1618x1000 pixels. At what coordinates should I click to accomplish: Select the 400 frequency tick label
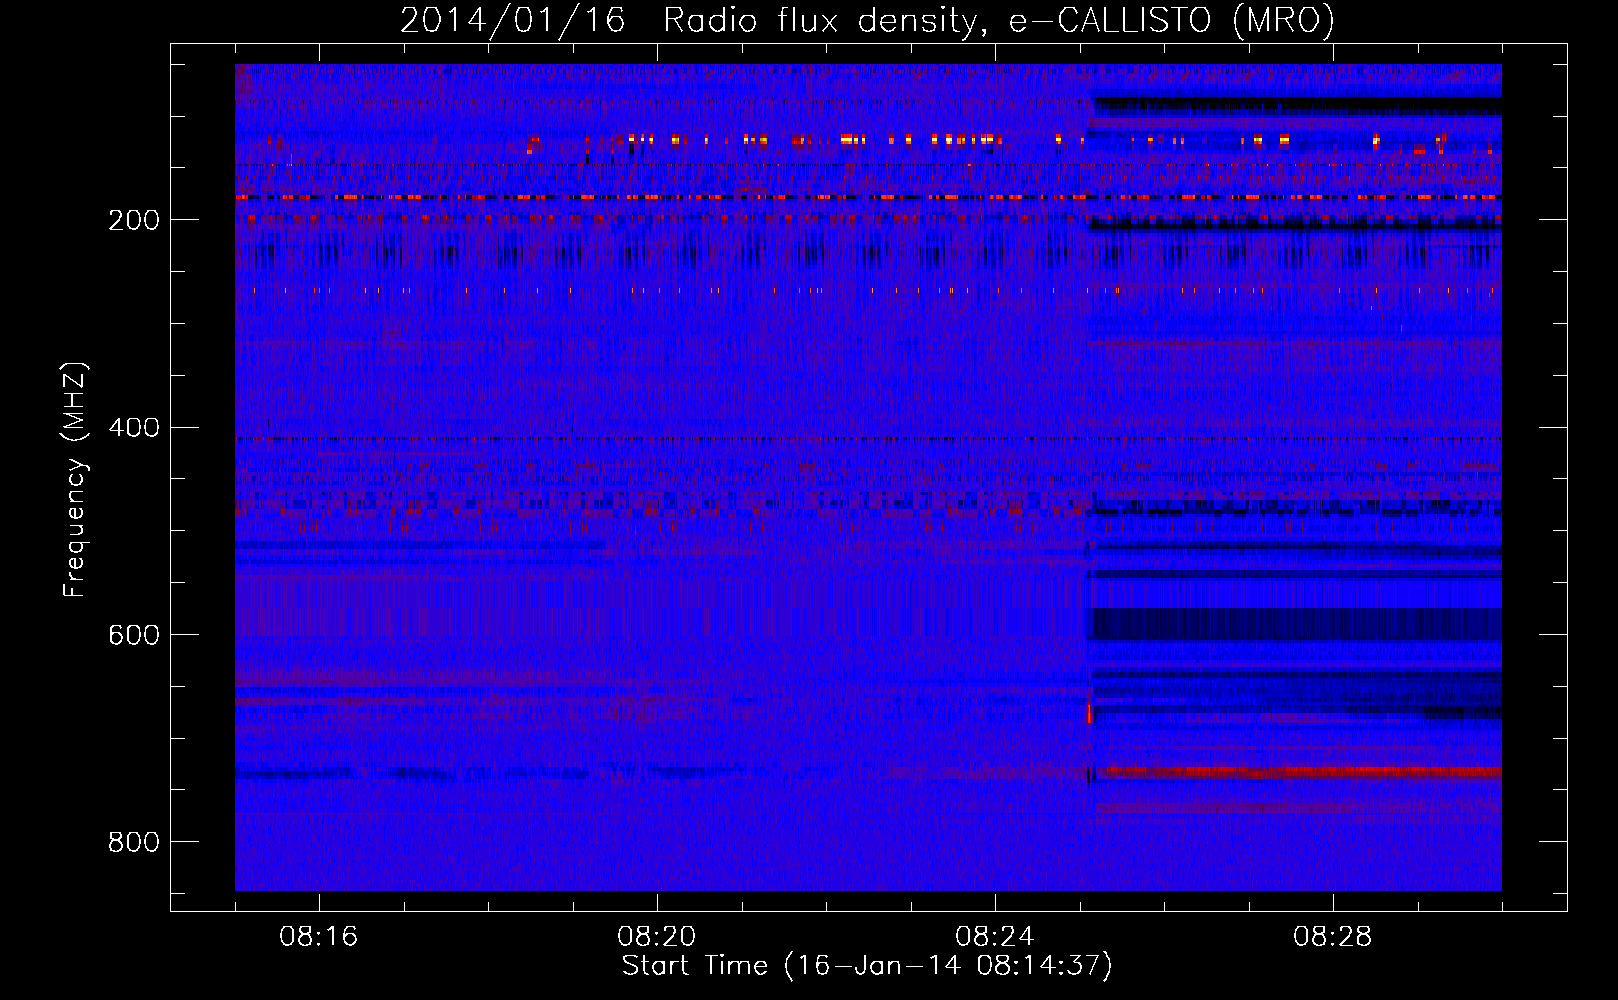click(x=134, y=428)
